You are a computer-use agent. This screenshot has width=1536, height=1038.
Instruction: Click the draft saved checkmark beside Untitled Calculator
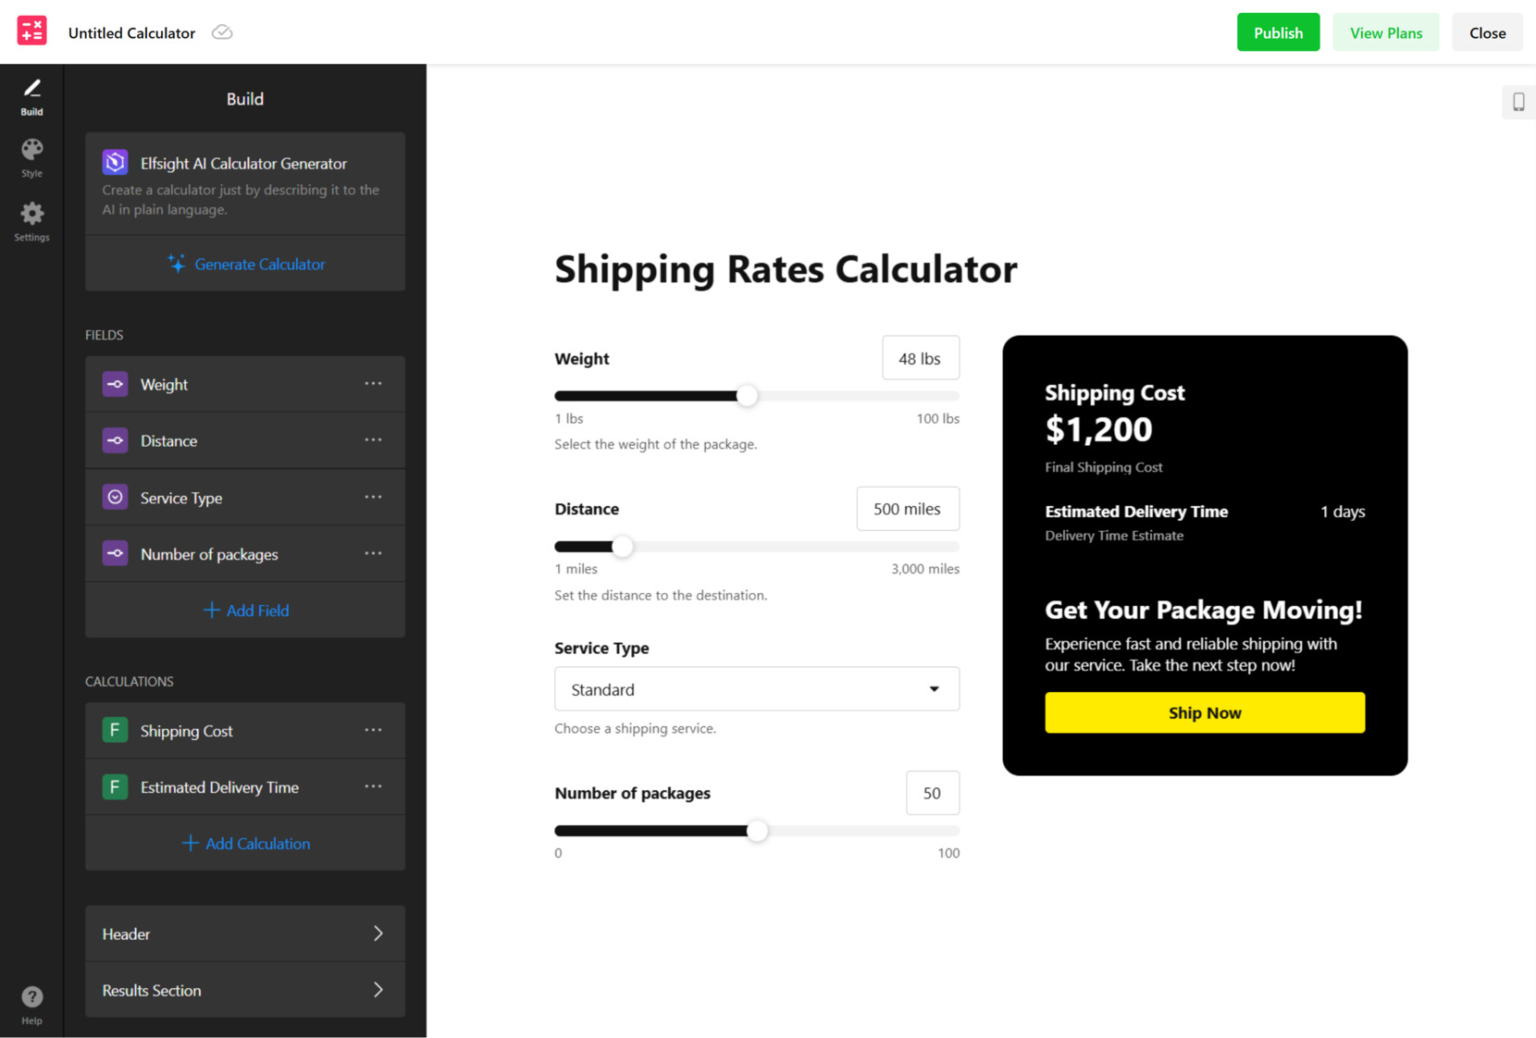[x=221, y=31]
